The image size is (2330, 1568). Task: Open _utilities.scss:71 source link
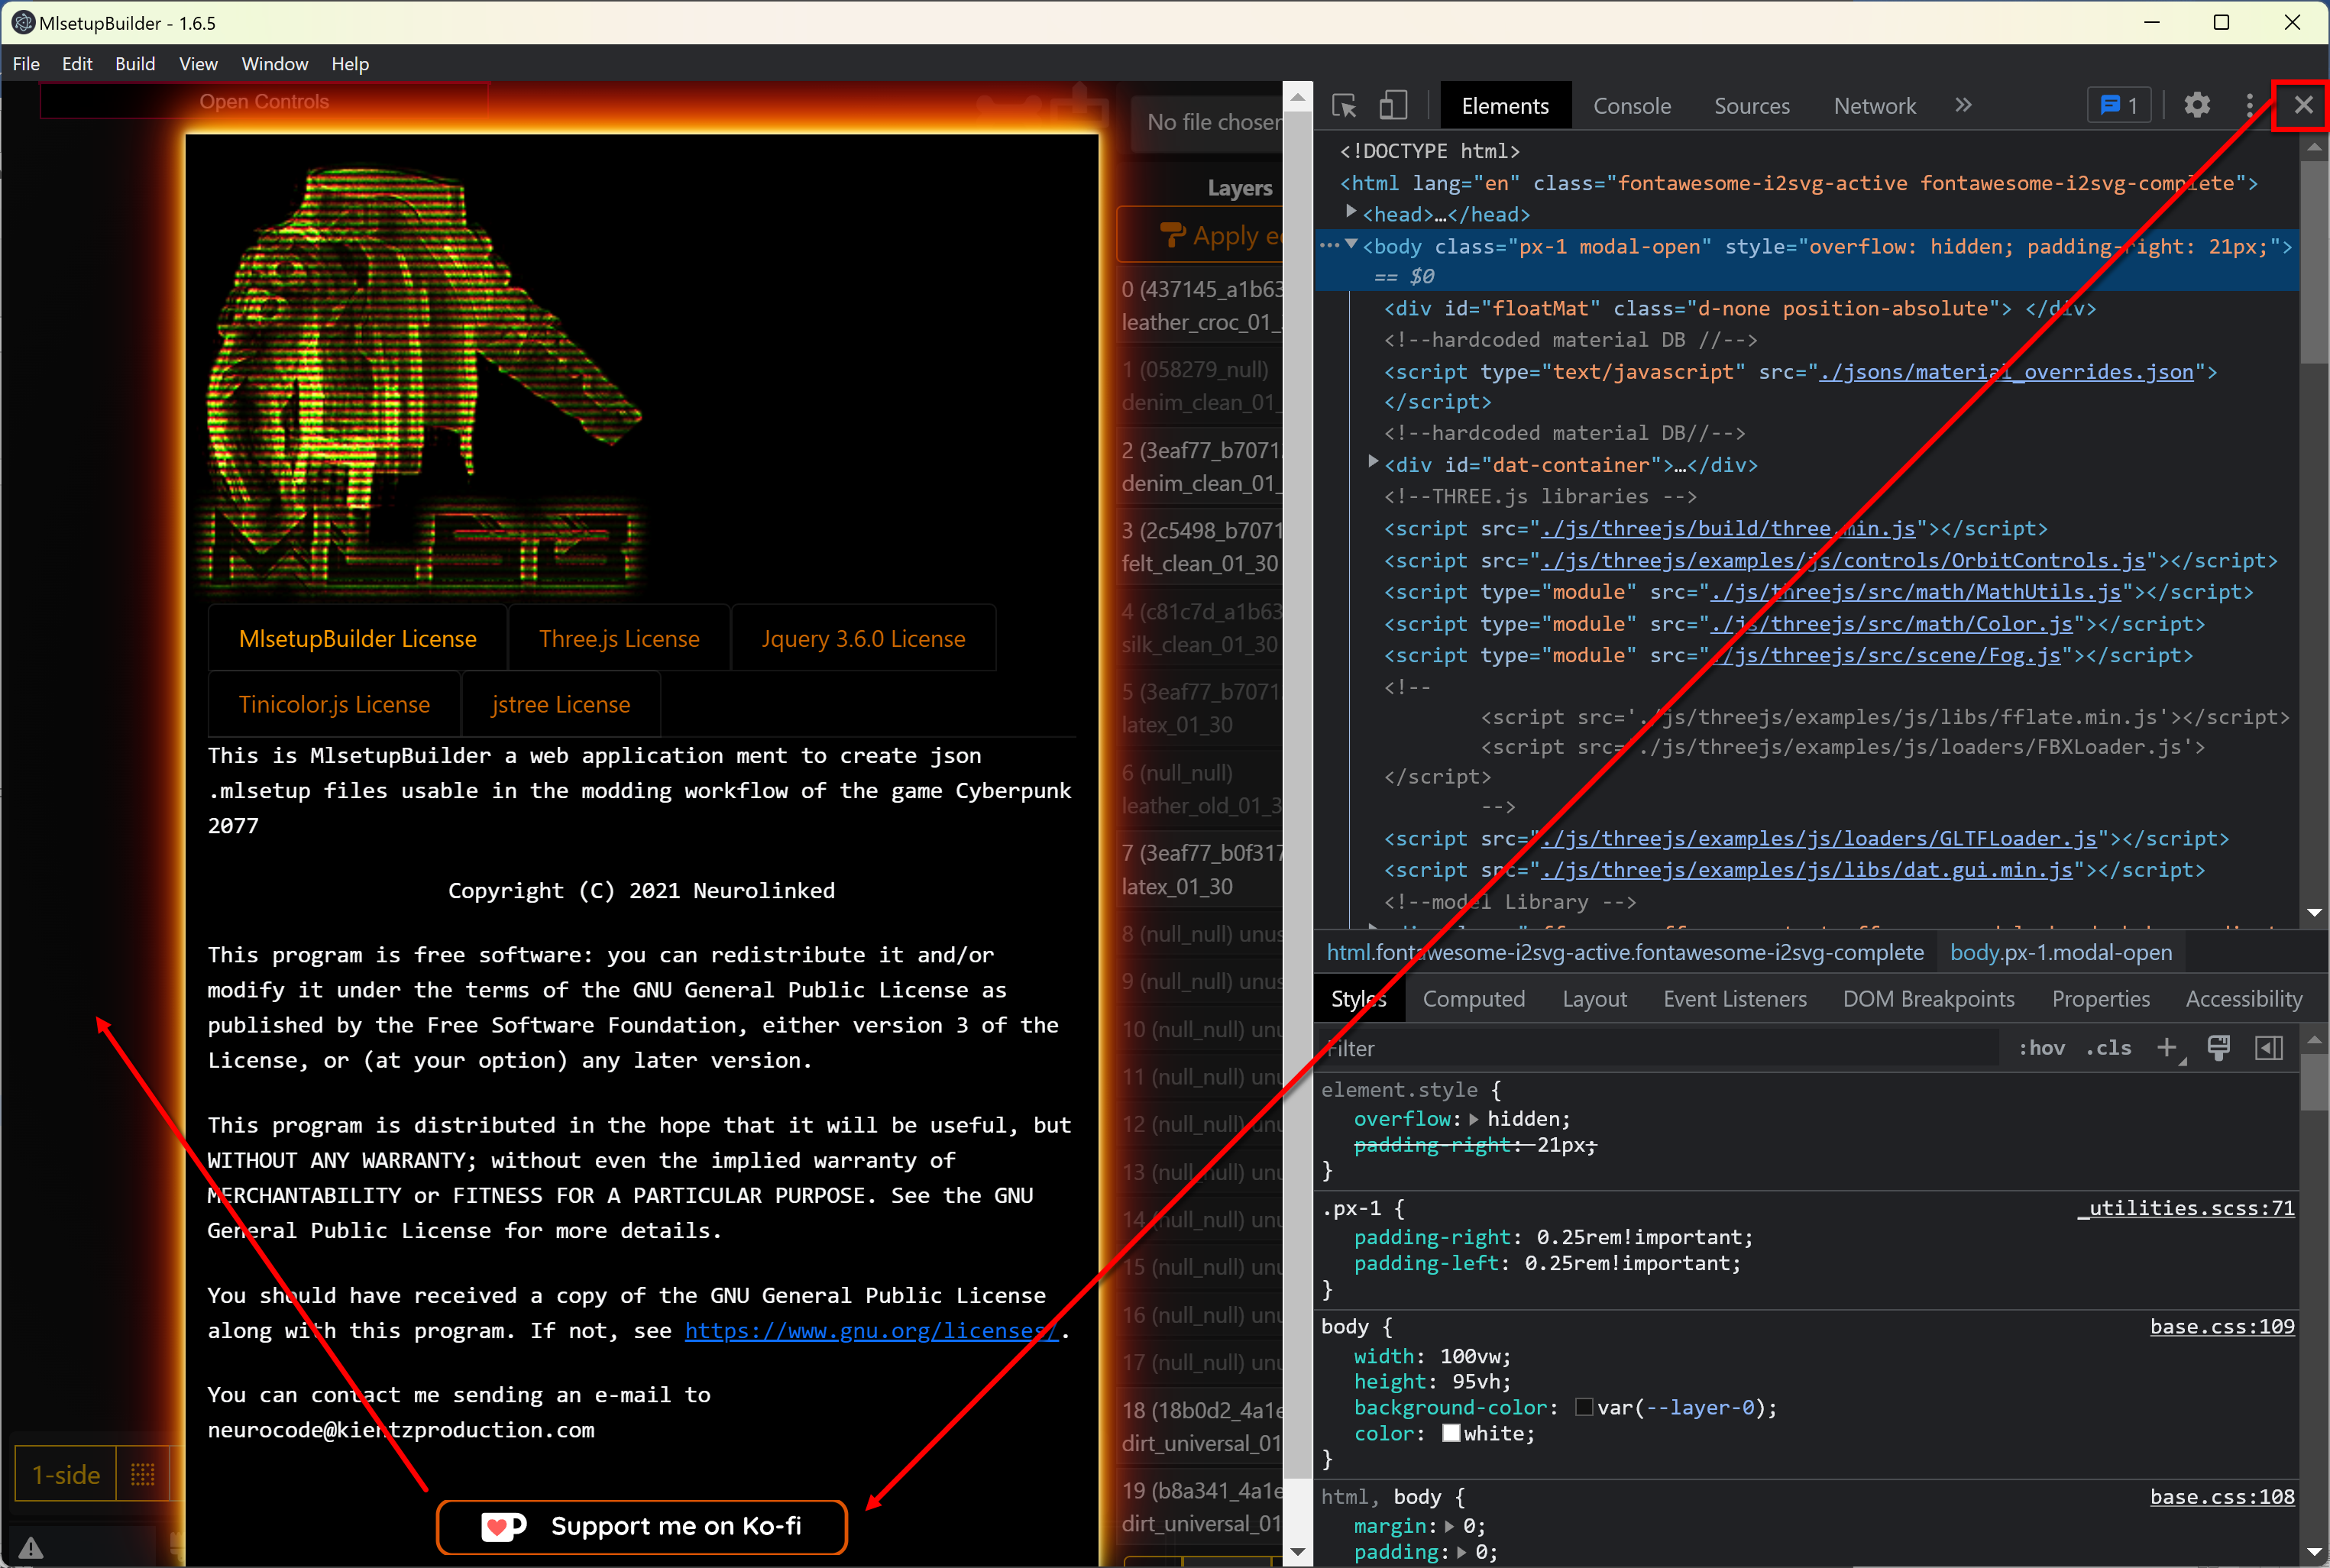coord(2185,1208)
